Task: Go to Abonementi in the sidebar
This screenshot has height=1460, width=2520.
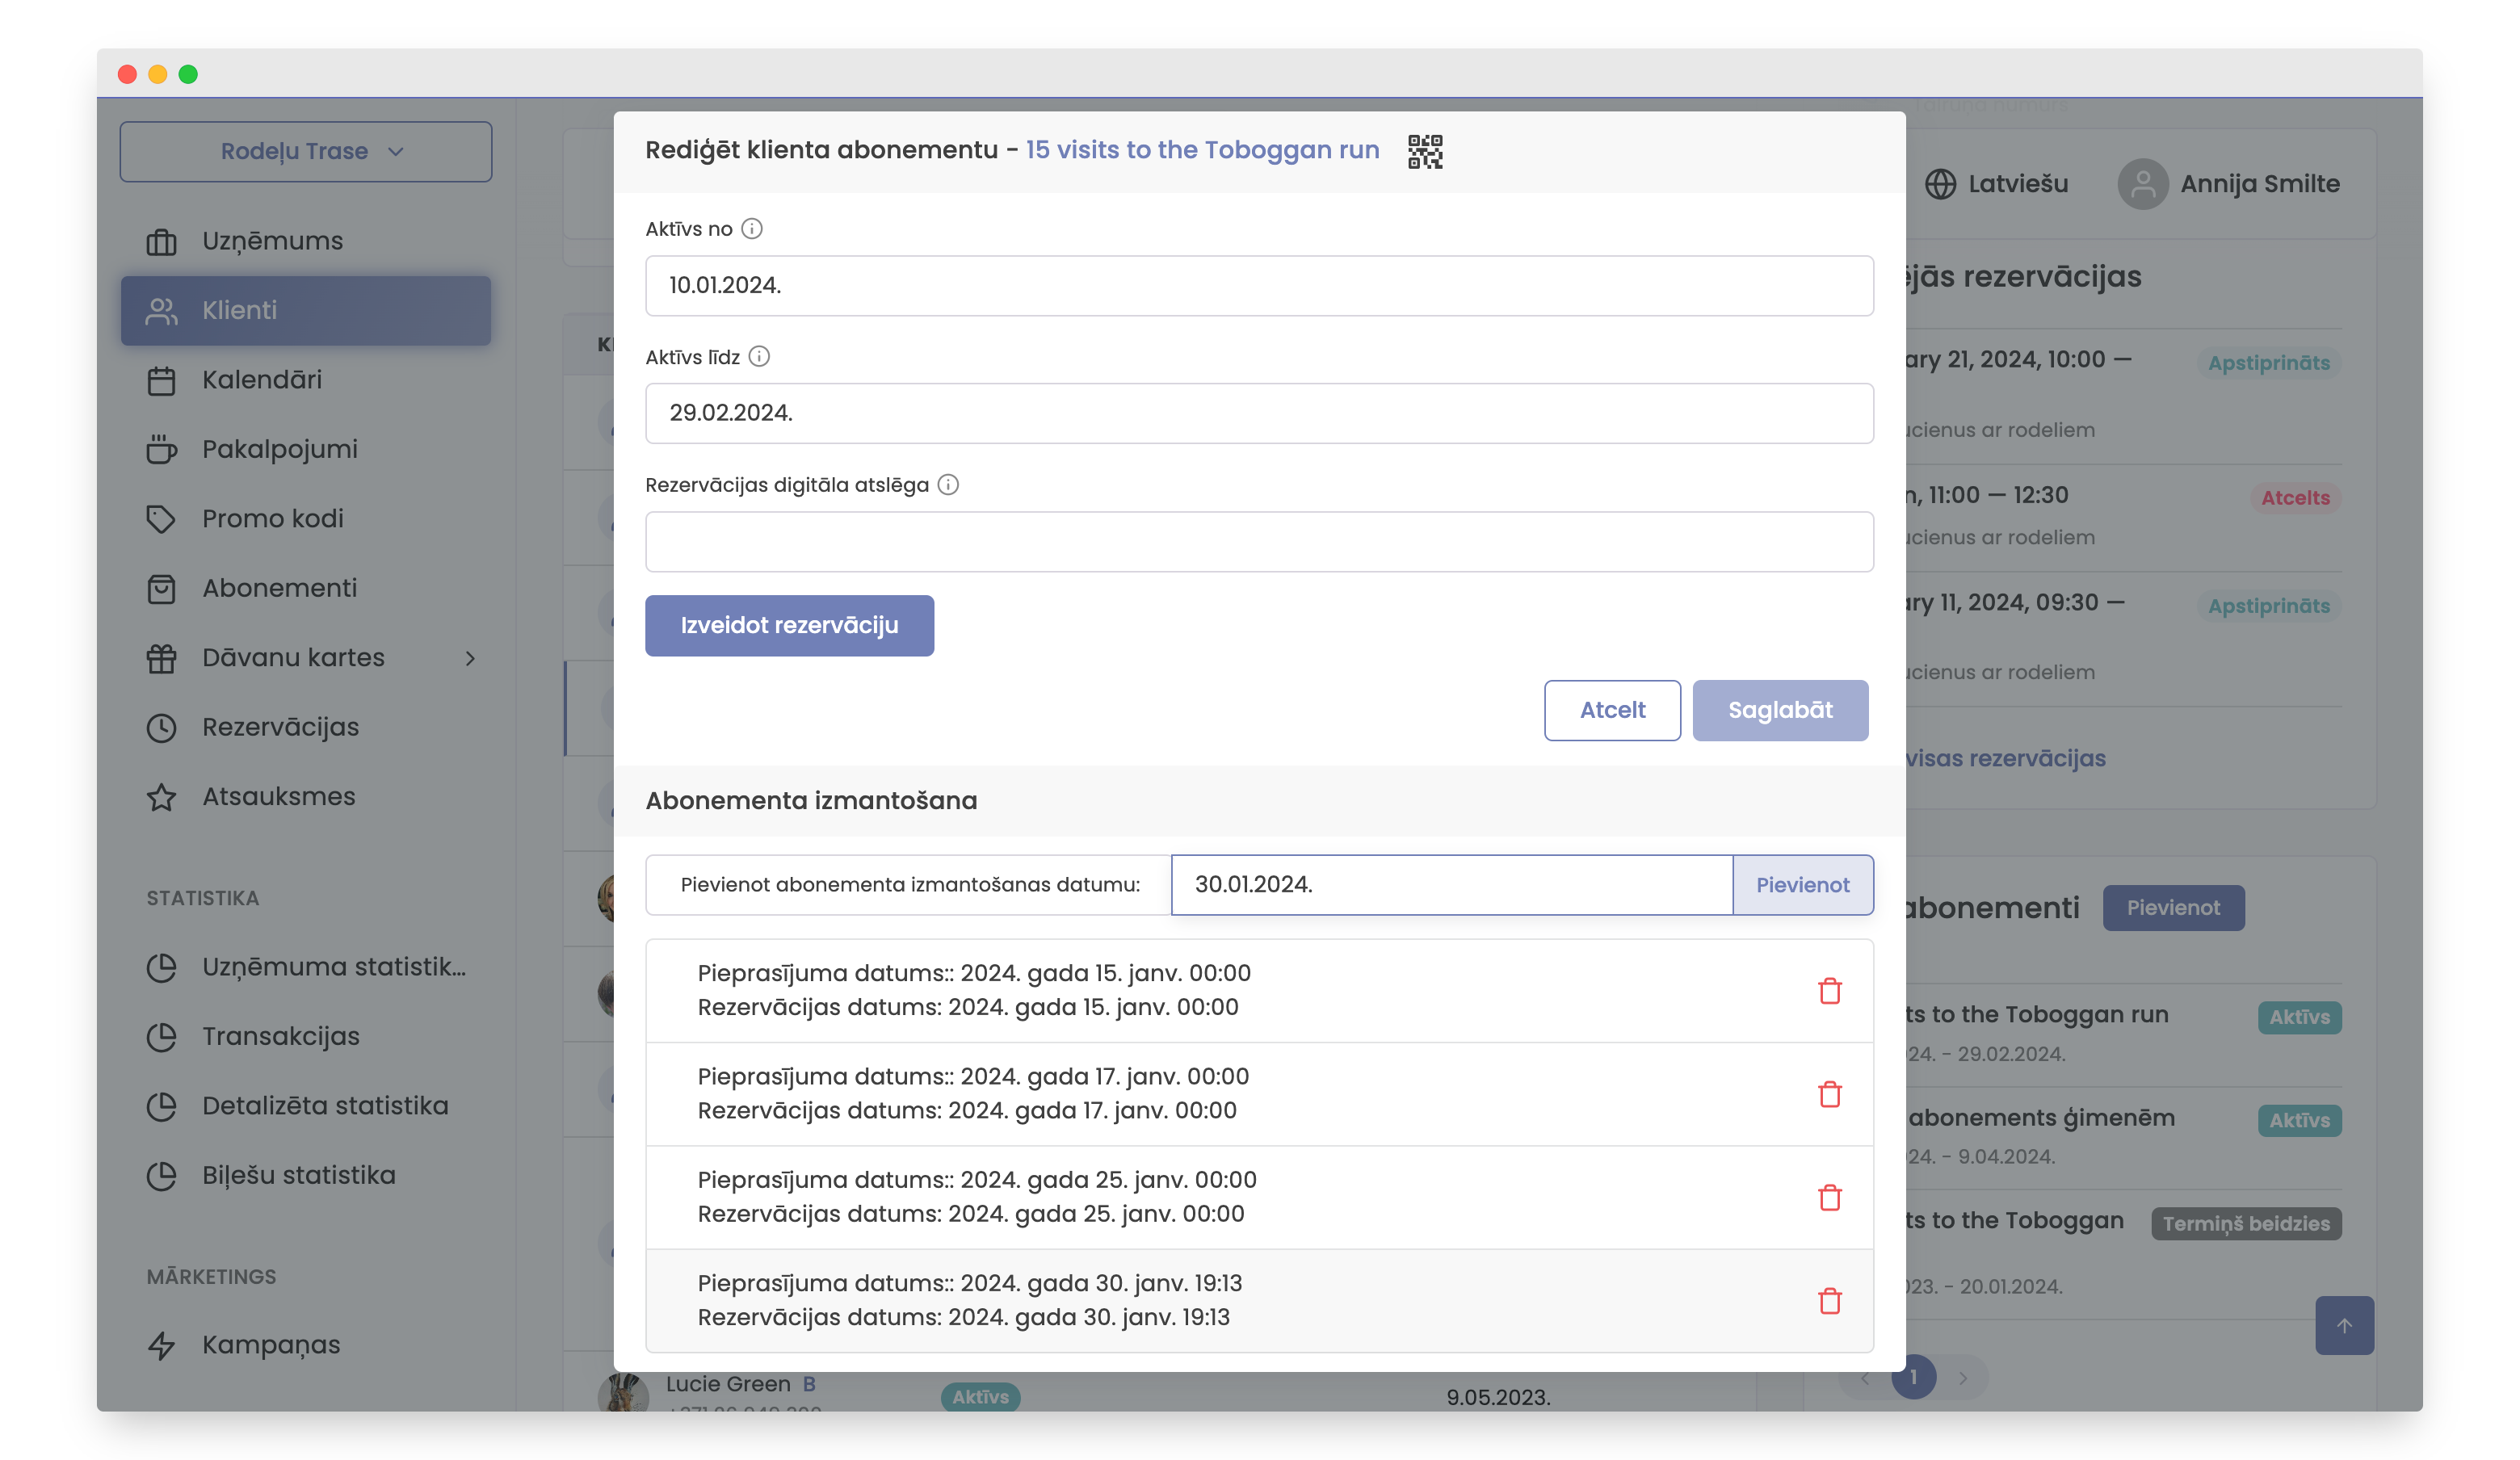Action: coord(279,588)
